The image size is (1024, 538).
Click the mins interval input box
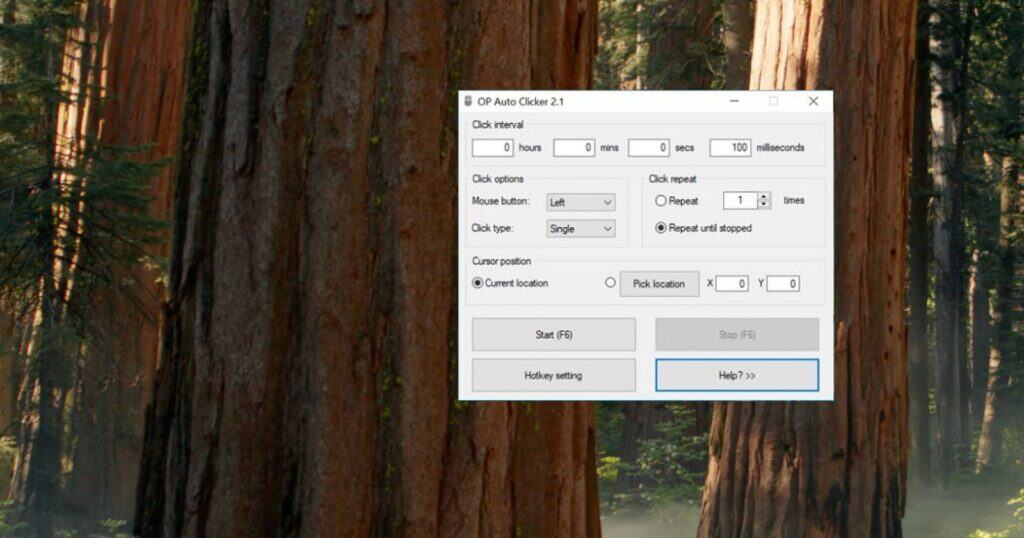(x=574, y=148)
